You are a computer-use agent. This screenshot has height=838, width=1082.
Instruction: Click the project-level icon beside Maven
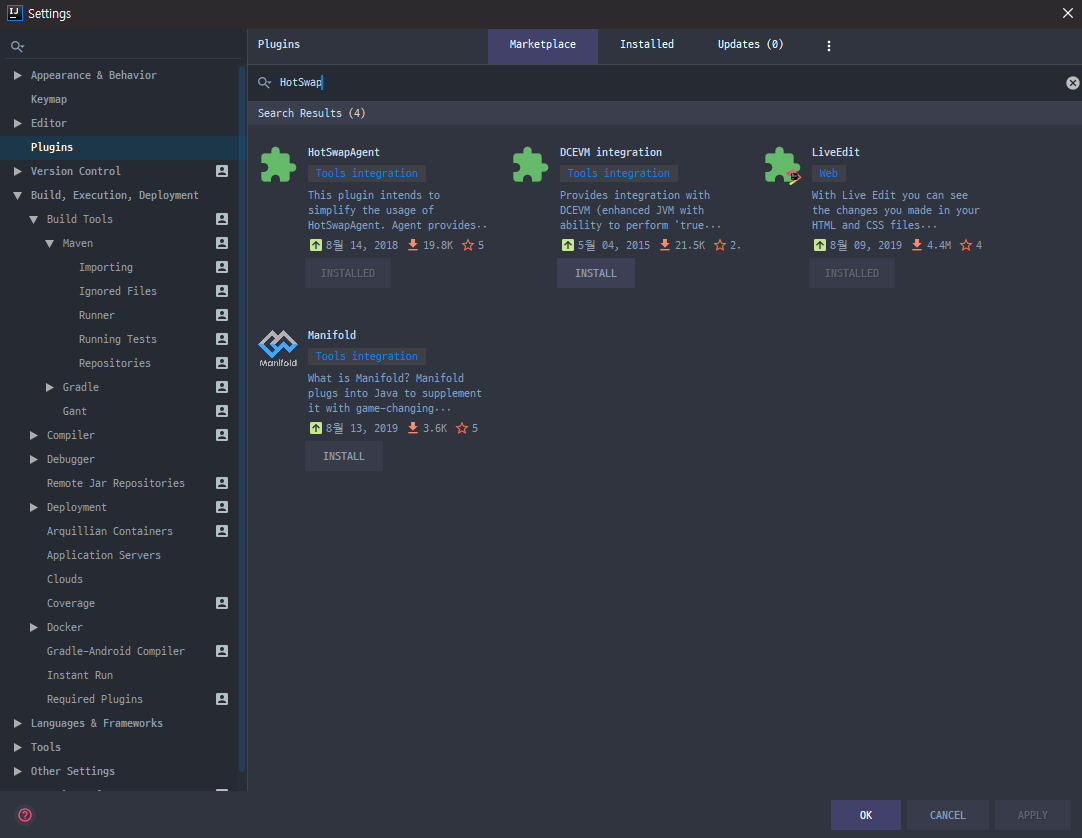[x=222, y=243]
